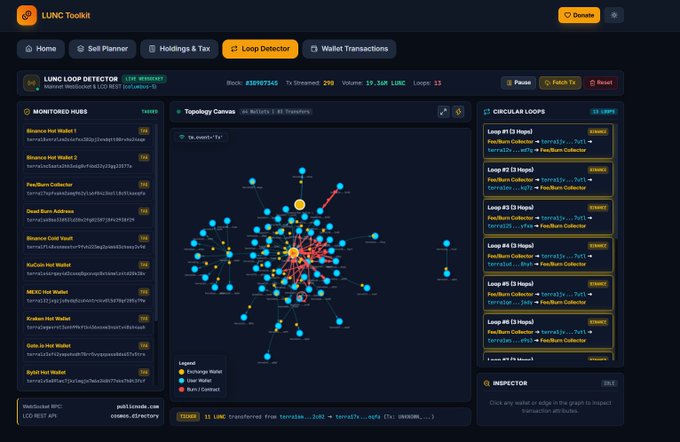Select the Gate.io Hot Wallet hub
The image size is (680, 442).
(x=87, y=350)
